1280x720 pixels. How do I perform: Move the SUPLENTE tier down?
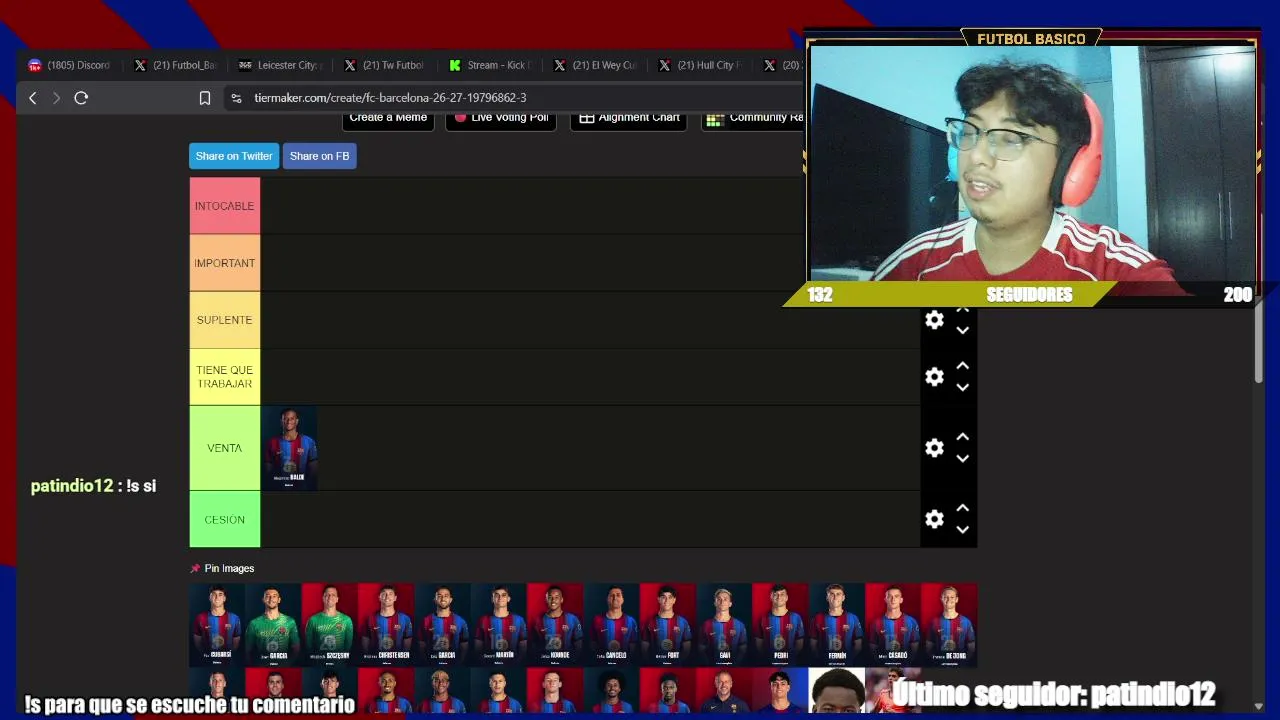[x=962, y=331]
